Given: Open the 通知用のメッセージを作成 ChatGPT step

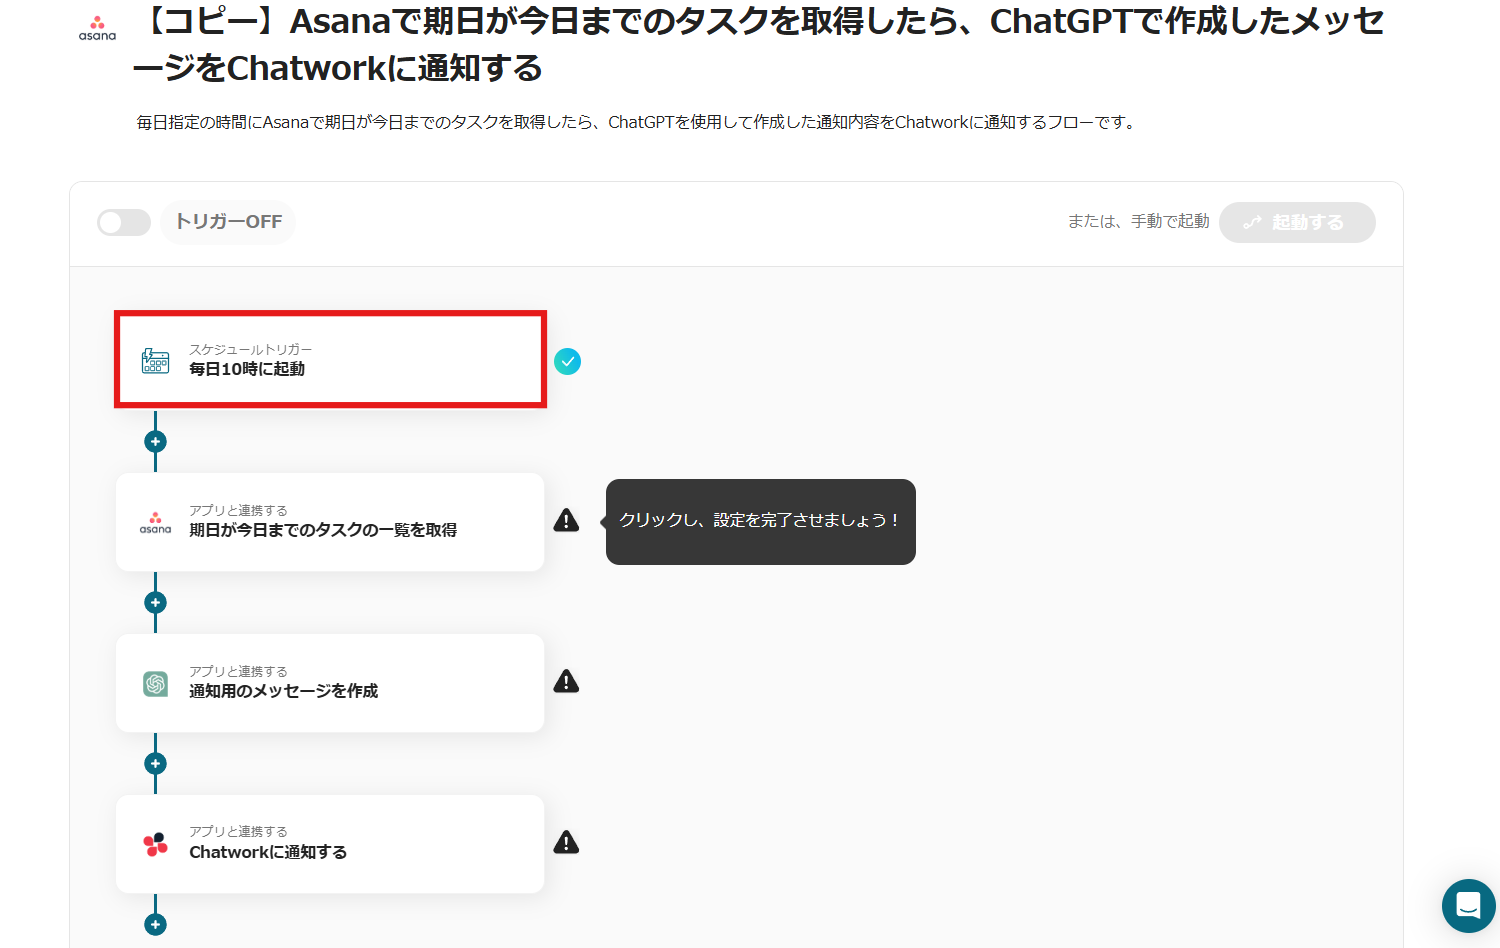Looking at the screenshot, I should pos(330,683).
